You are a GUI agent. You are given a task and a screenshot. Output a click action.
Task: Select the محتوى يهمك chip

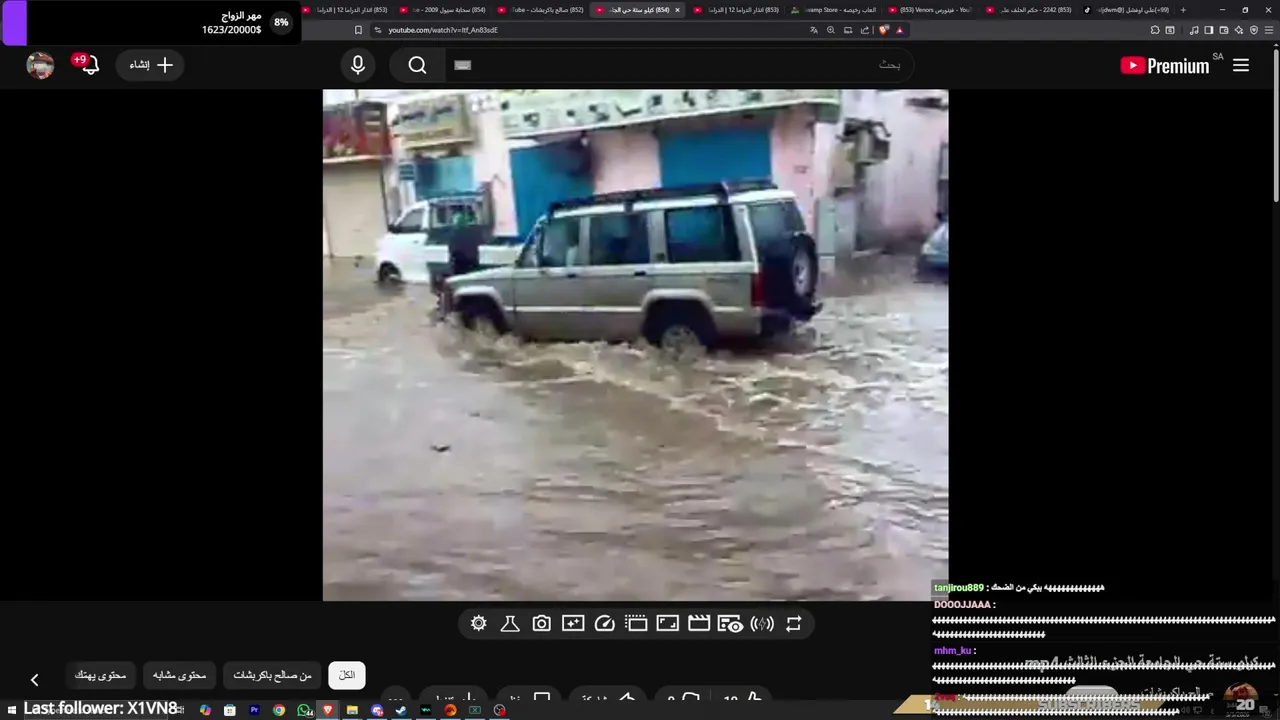click(100, 675)
